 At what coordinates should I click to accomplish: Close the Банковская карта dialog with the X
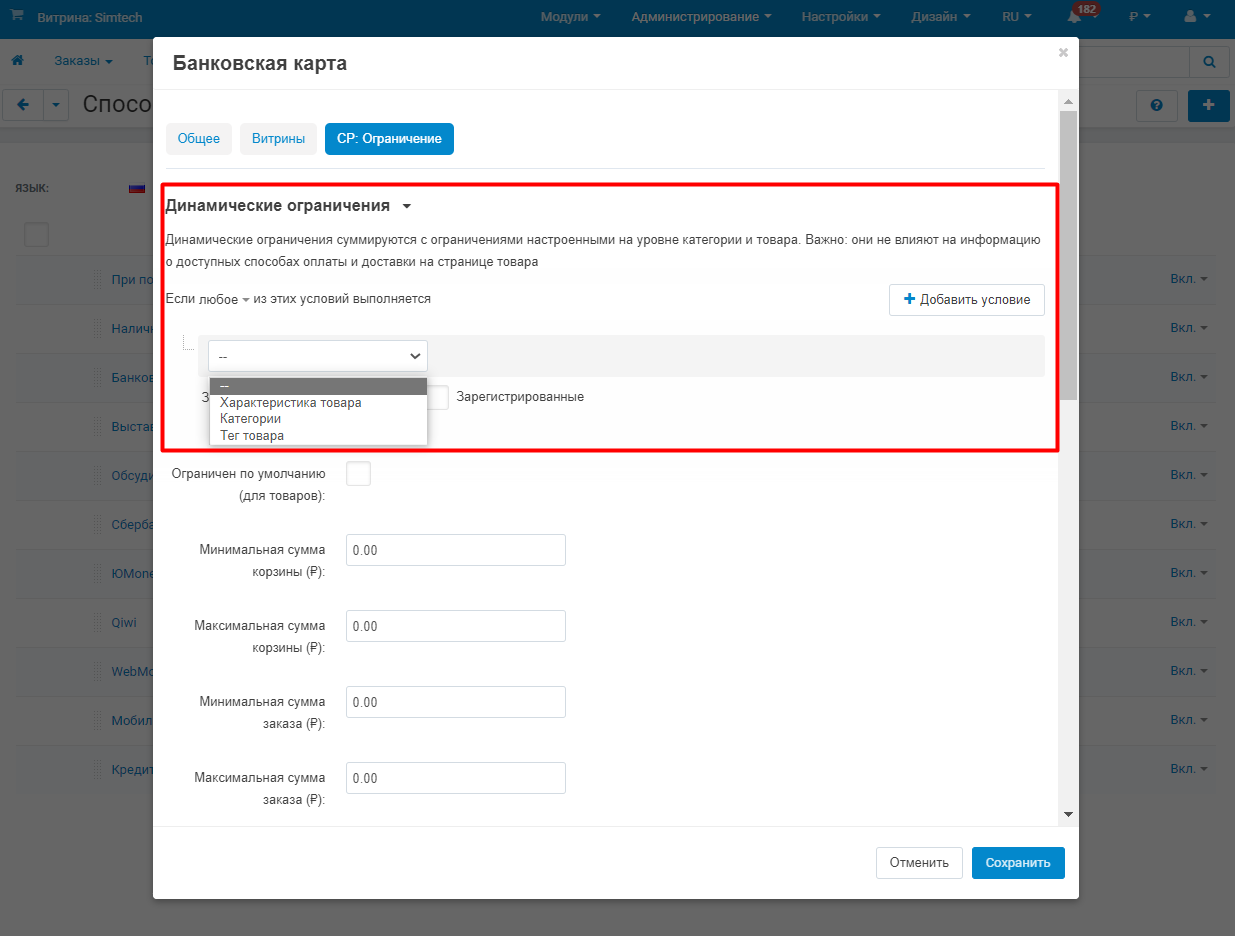[x=1063, y=53]
